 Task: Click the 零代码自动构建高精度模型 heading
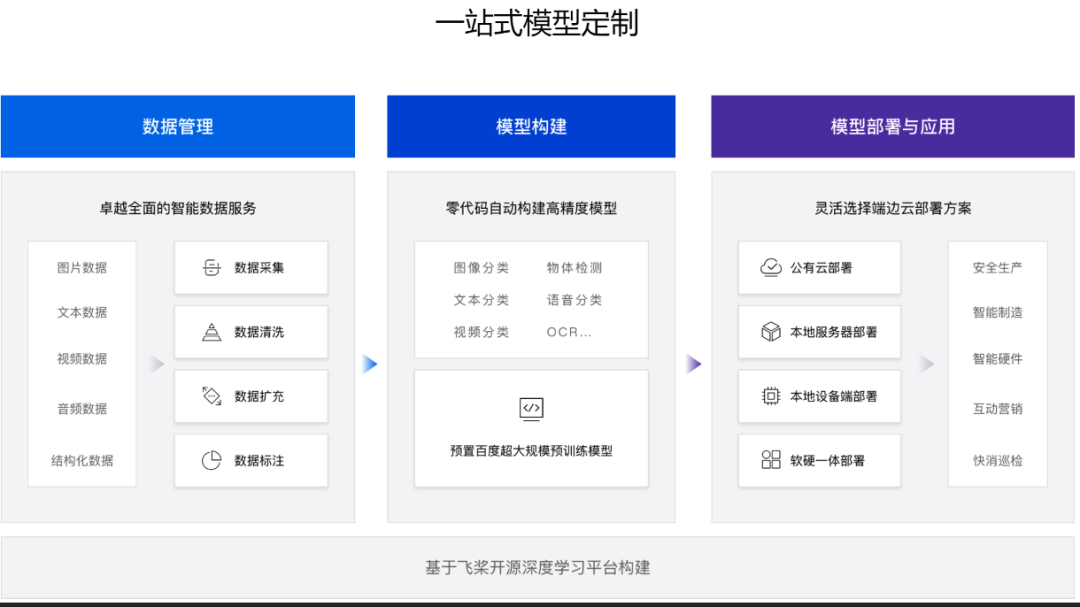(x=531, y=209)
